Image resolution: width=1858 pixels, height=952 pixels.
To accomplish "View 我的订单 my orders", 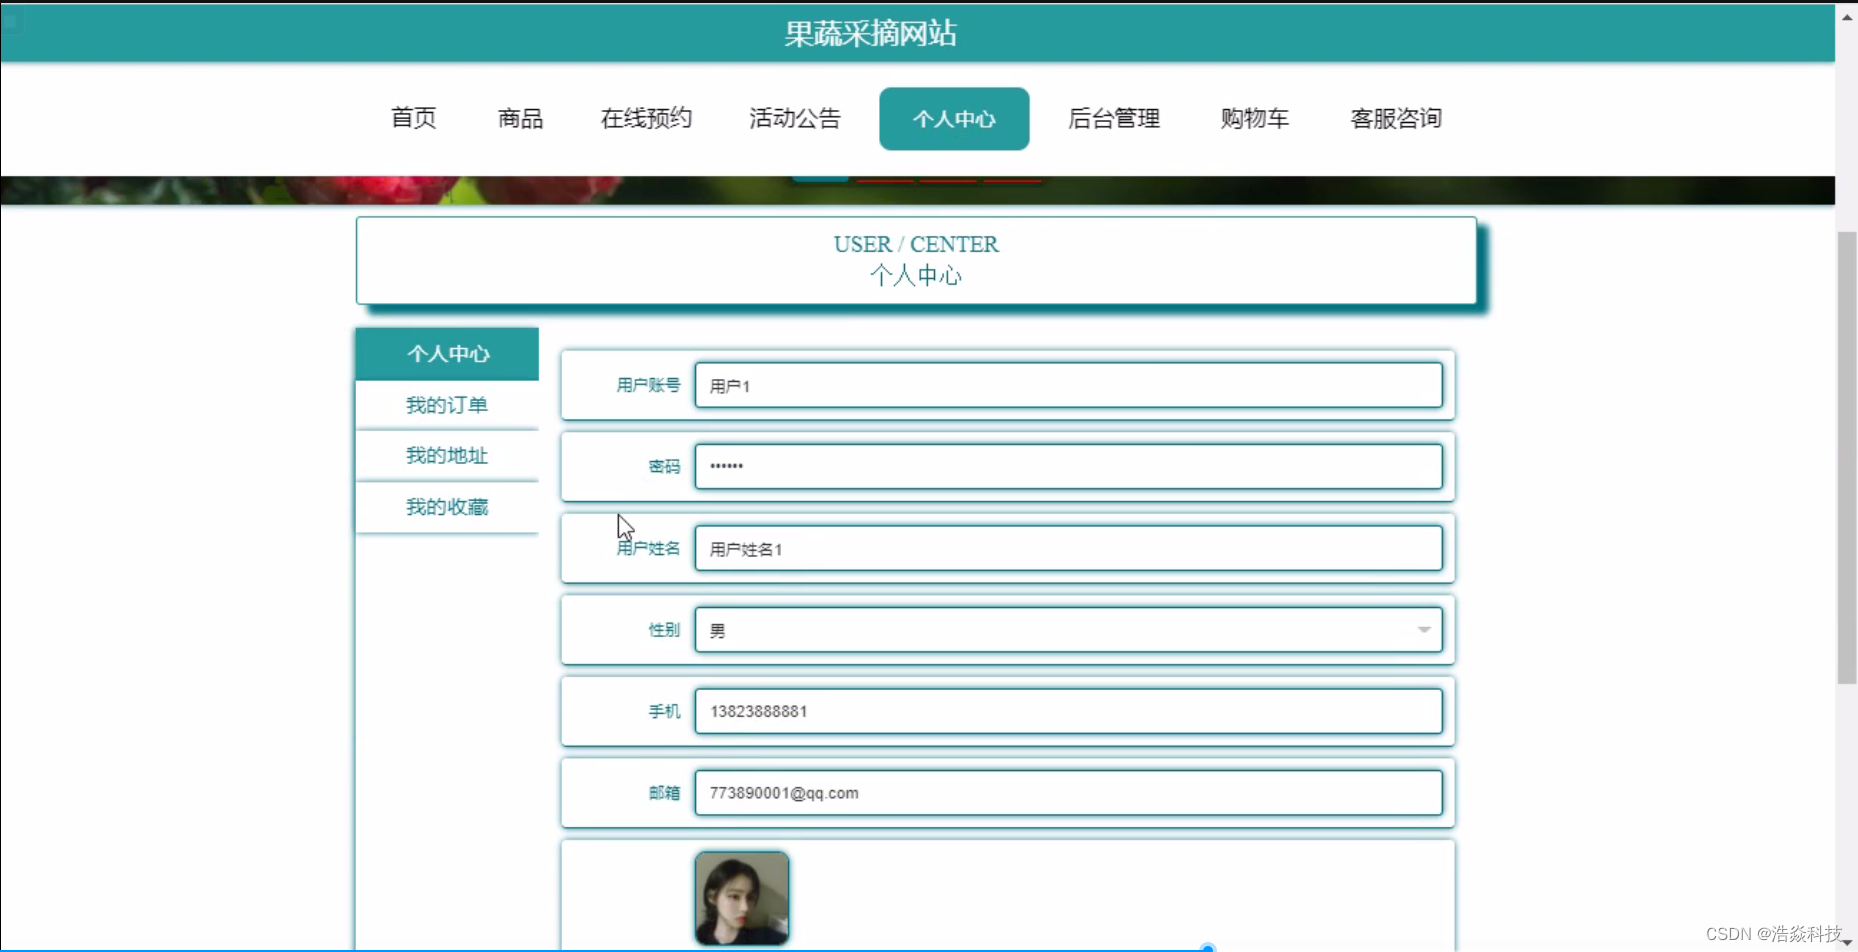I will click(447, 404).
